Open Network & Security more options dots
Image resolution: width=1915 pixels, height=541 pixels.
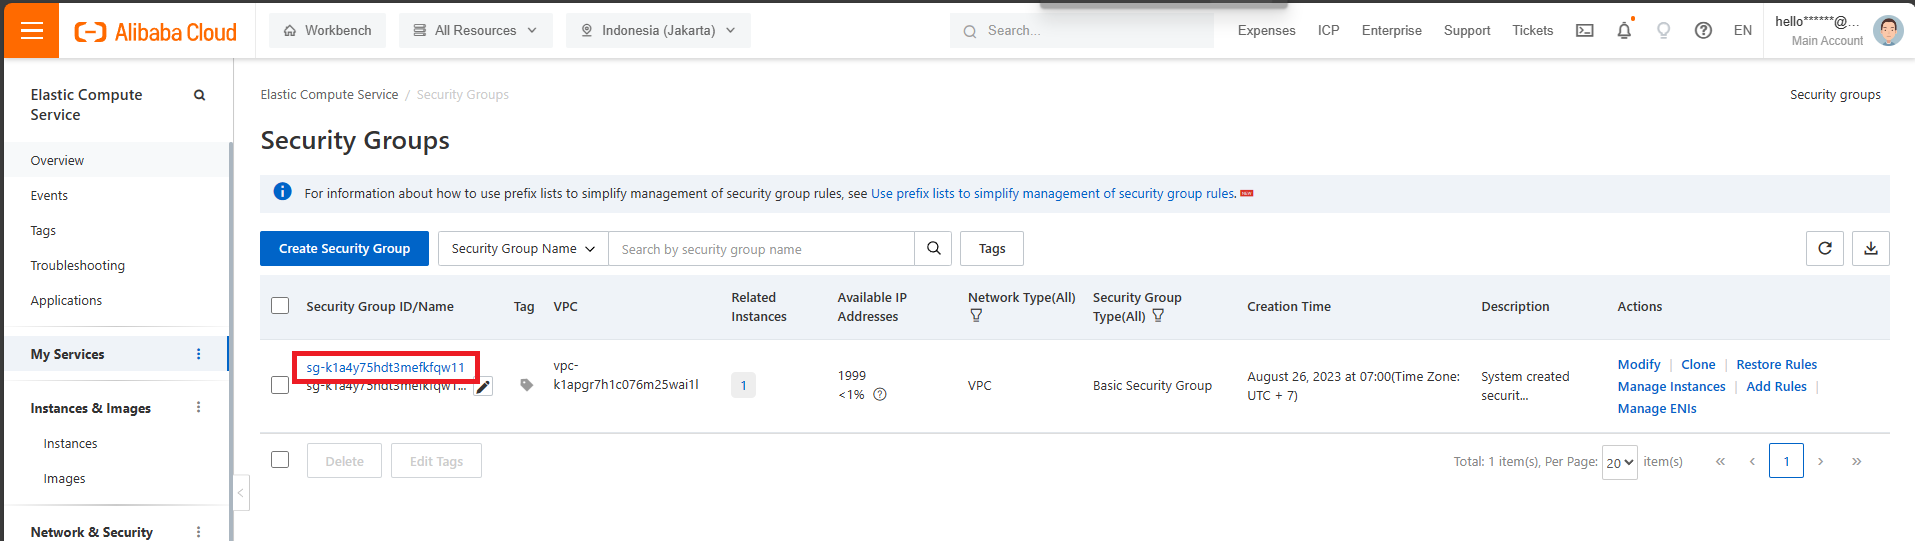[x=198, y=532]
